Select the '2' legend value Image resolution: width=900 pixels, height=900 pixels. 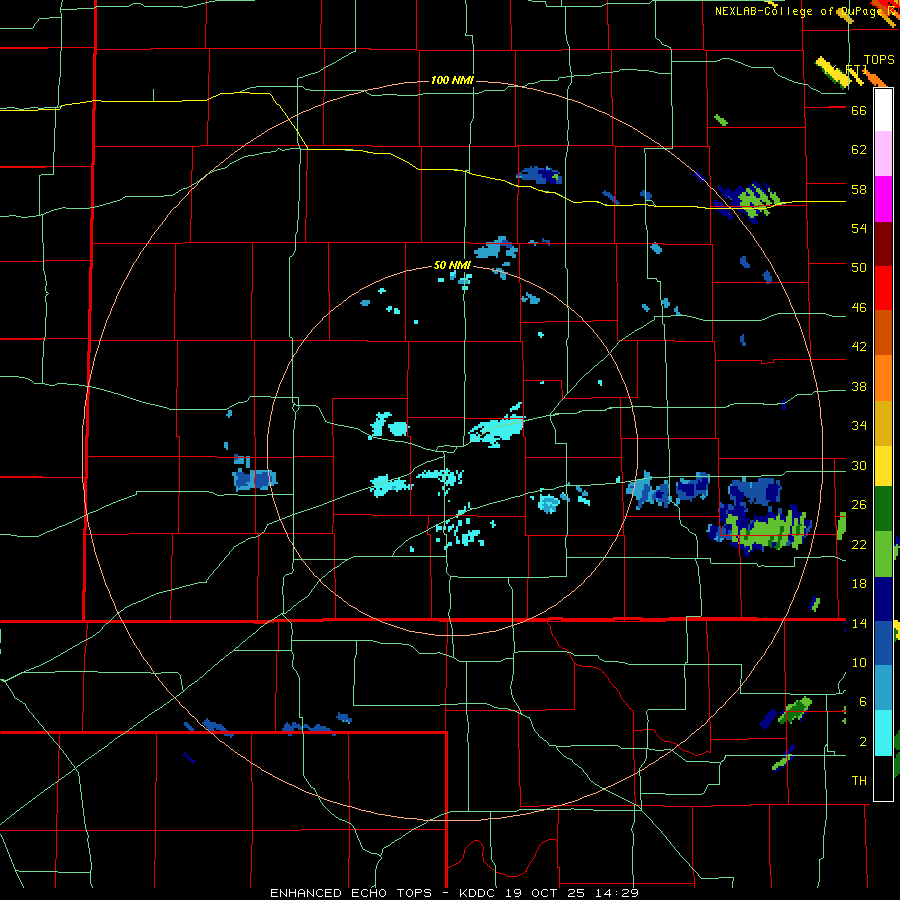pyautogui.click(x=862, y=741)
